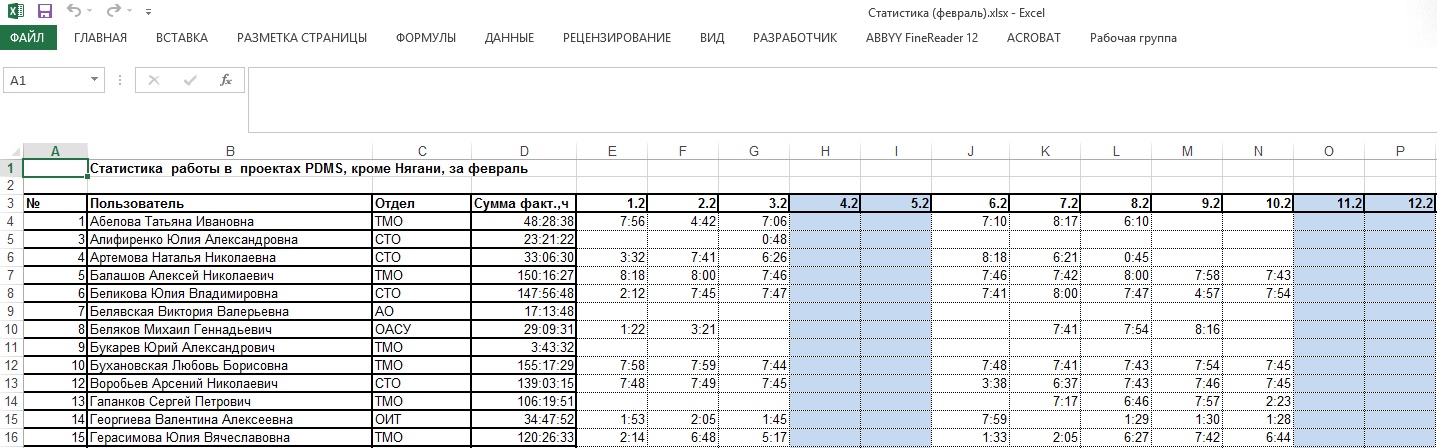Image resolution: width=1437 pixels, height=448 pixels.
Task: Click the Select All corner of the grid
Action: click(10, 151)
